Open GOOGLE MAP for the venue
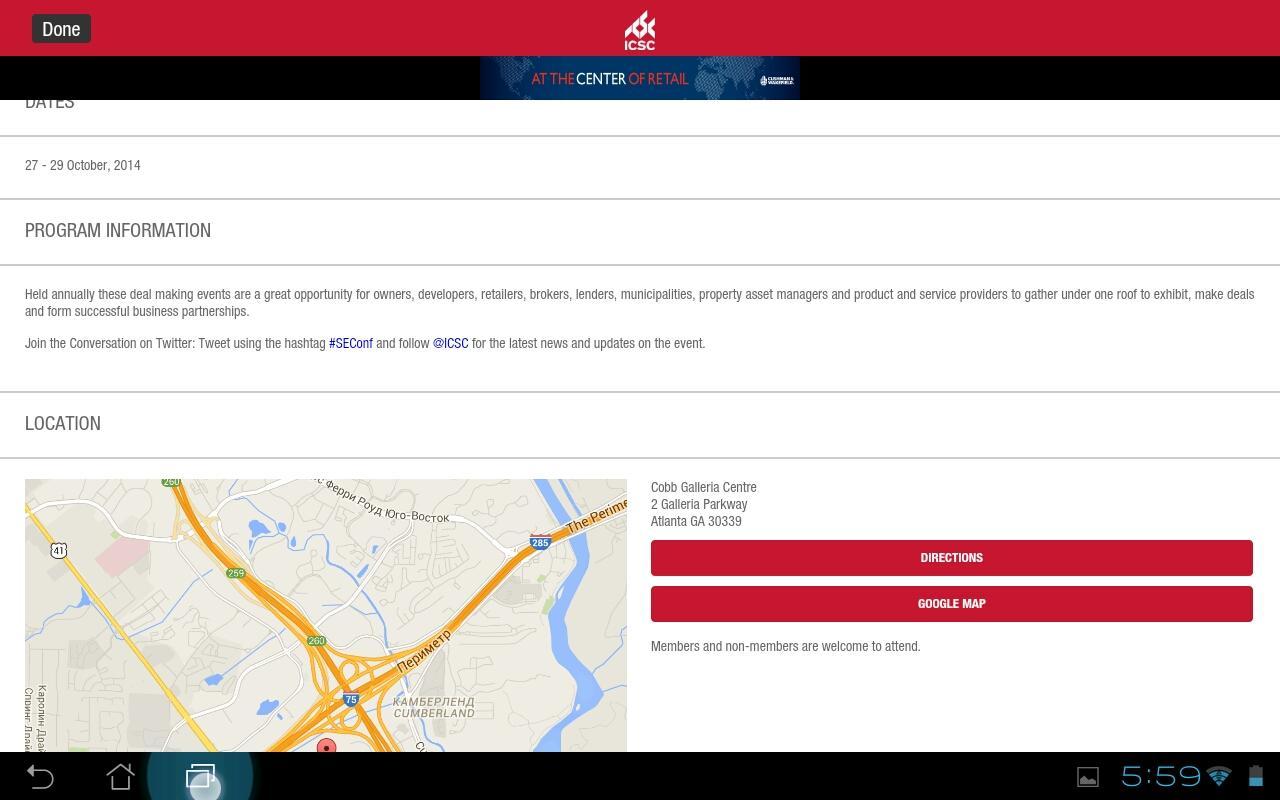Viewport: 1280px width, 800px height. [x=951, y=603]
